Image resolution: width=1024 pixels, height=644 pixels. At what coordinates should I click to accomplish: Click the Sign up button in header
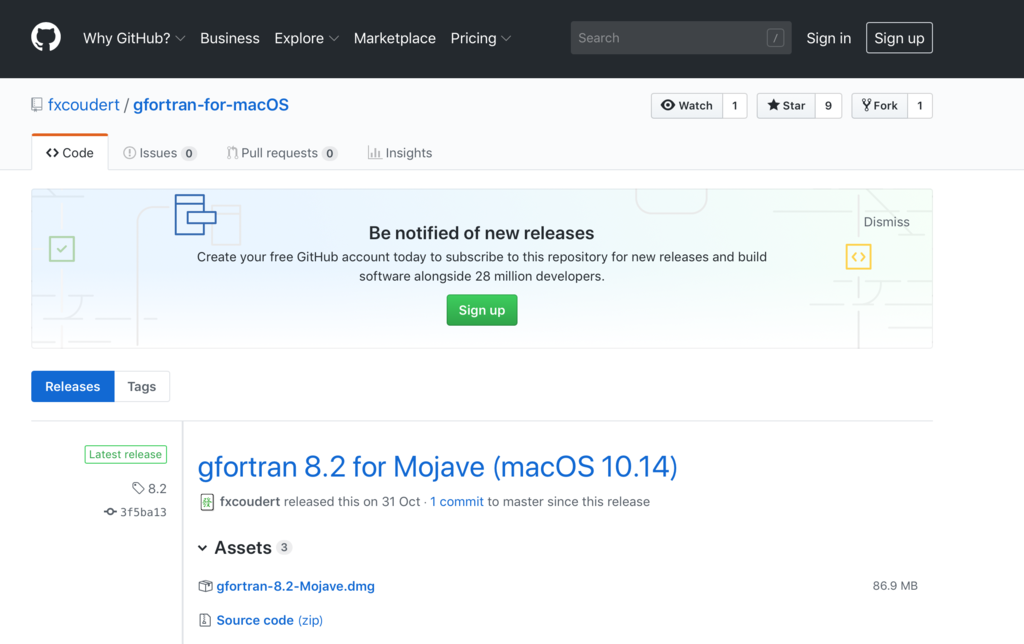pos(899,38)
